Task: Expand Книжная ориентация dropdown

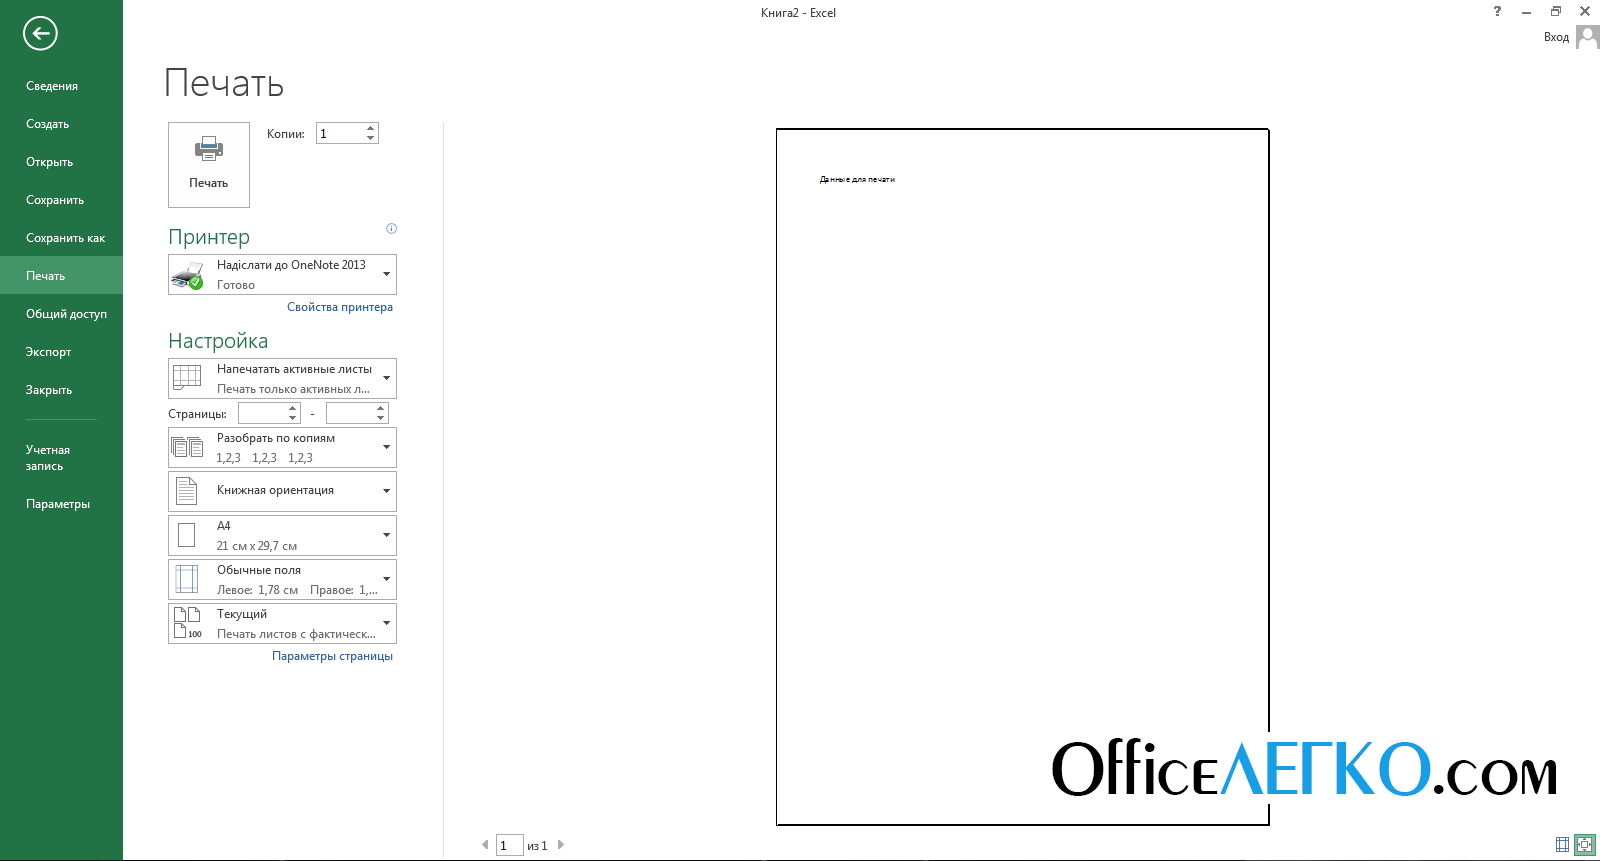Action: 282,491
